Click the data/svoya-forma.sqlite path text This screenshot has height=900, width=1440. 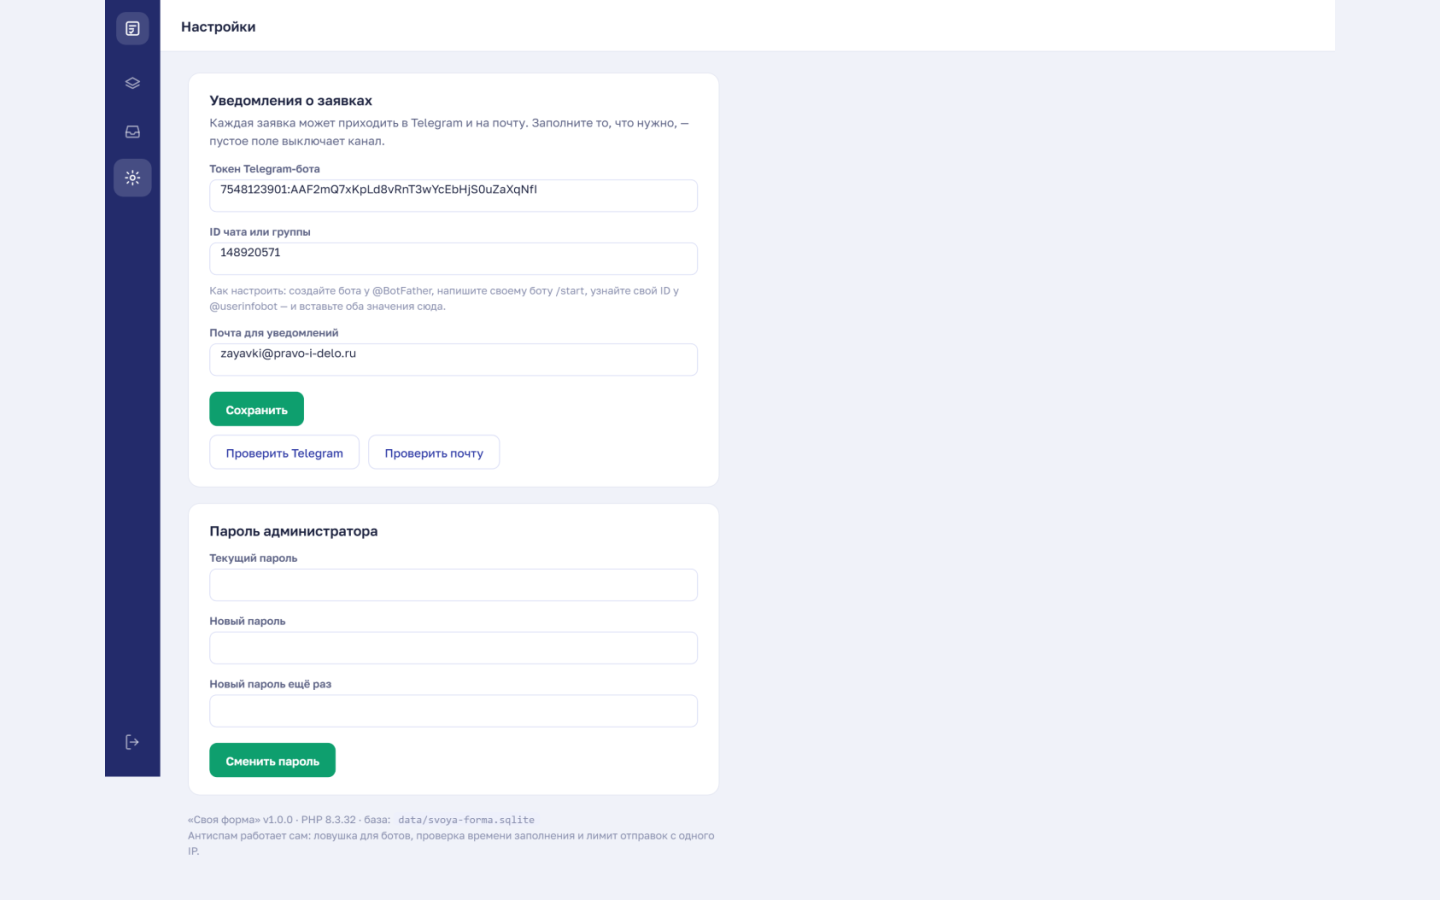coord(466,820)
